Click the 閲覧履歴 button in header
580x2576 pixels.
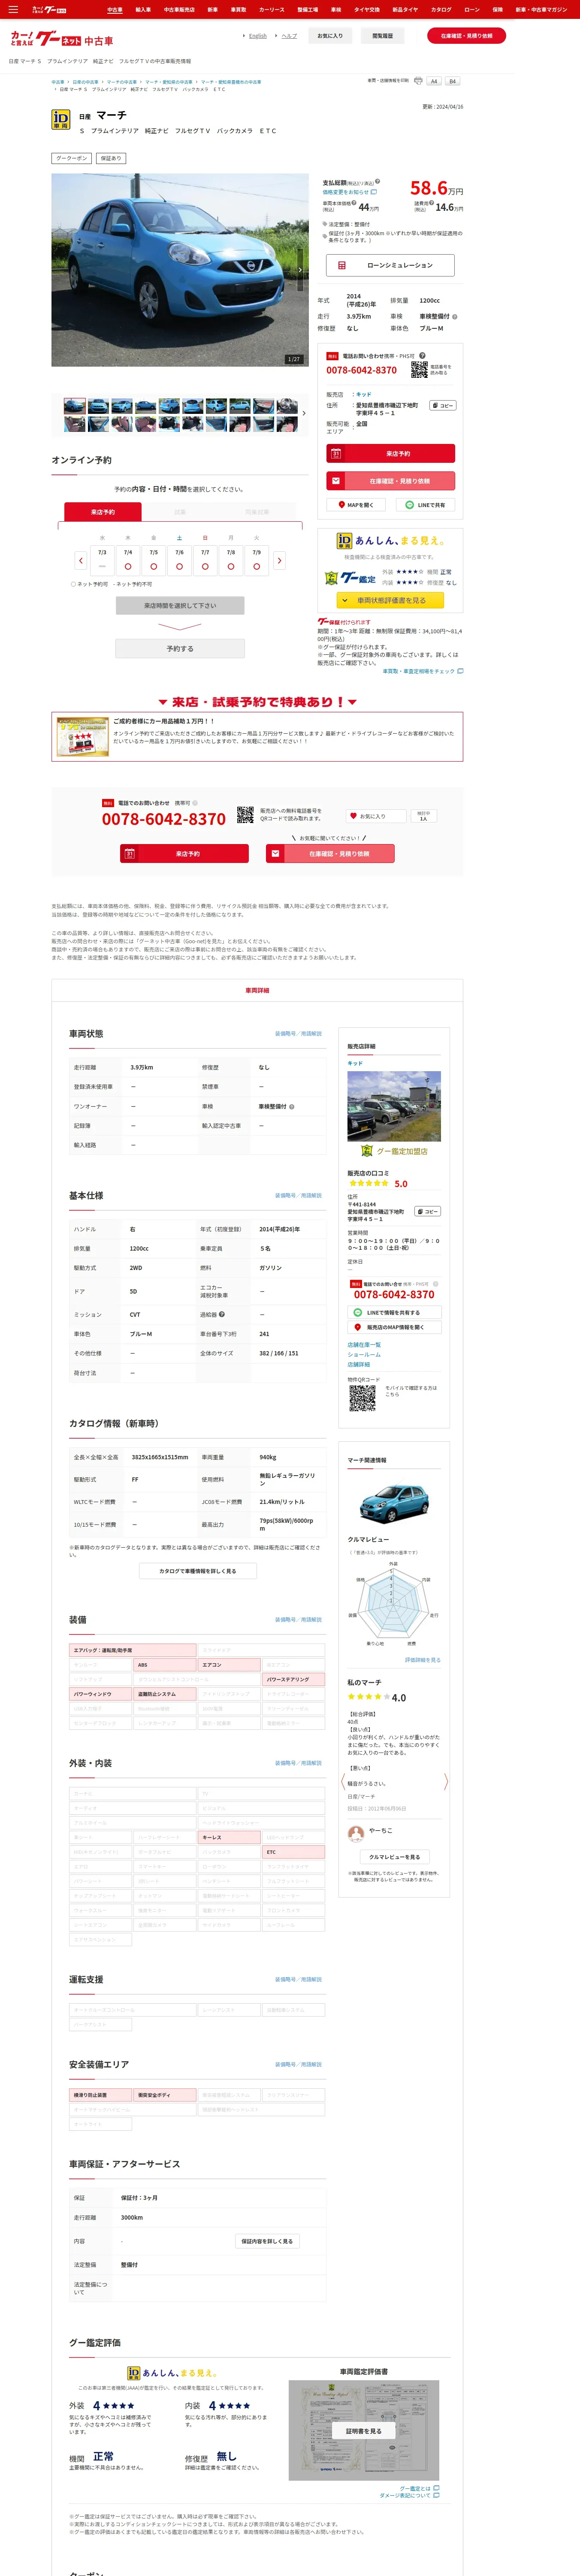(382, 36)
